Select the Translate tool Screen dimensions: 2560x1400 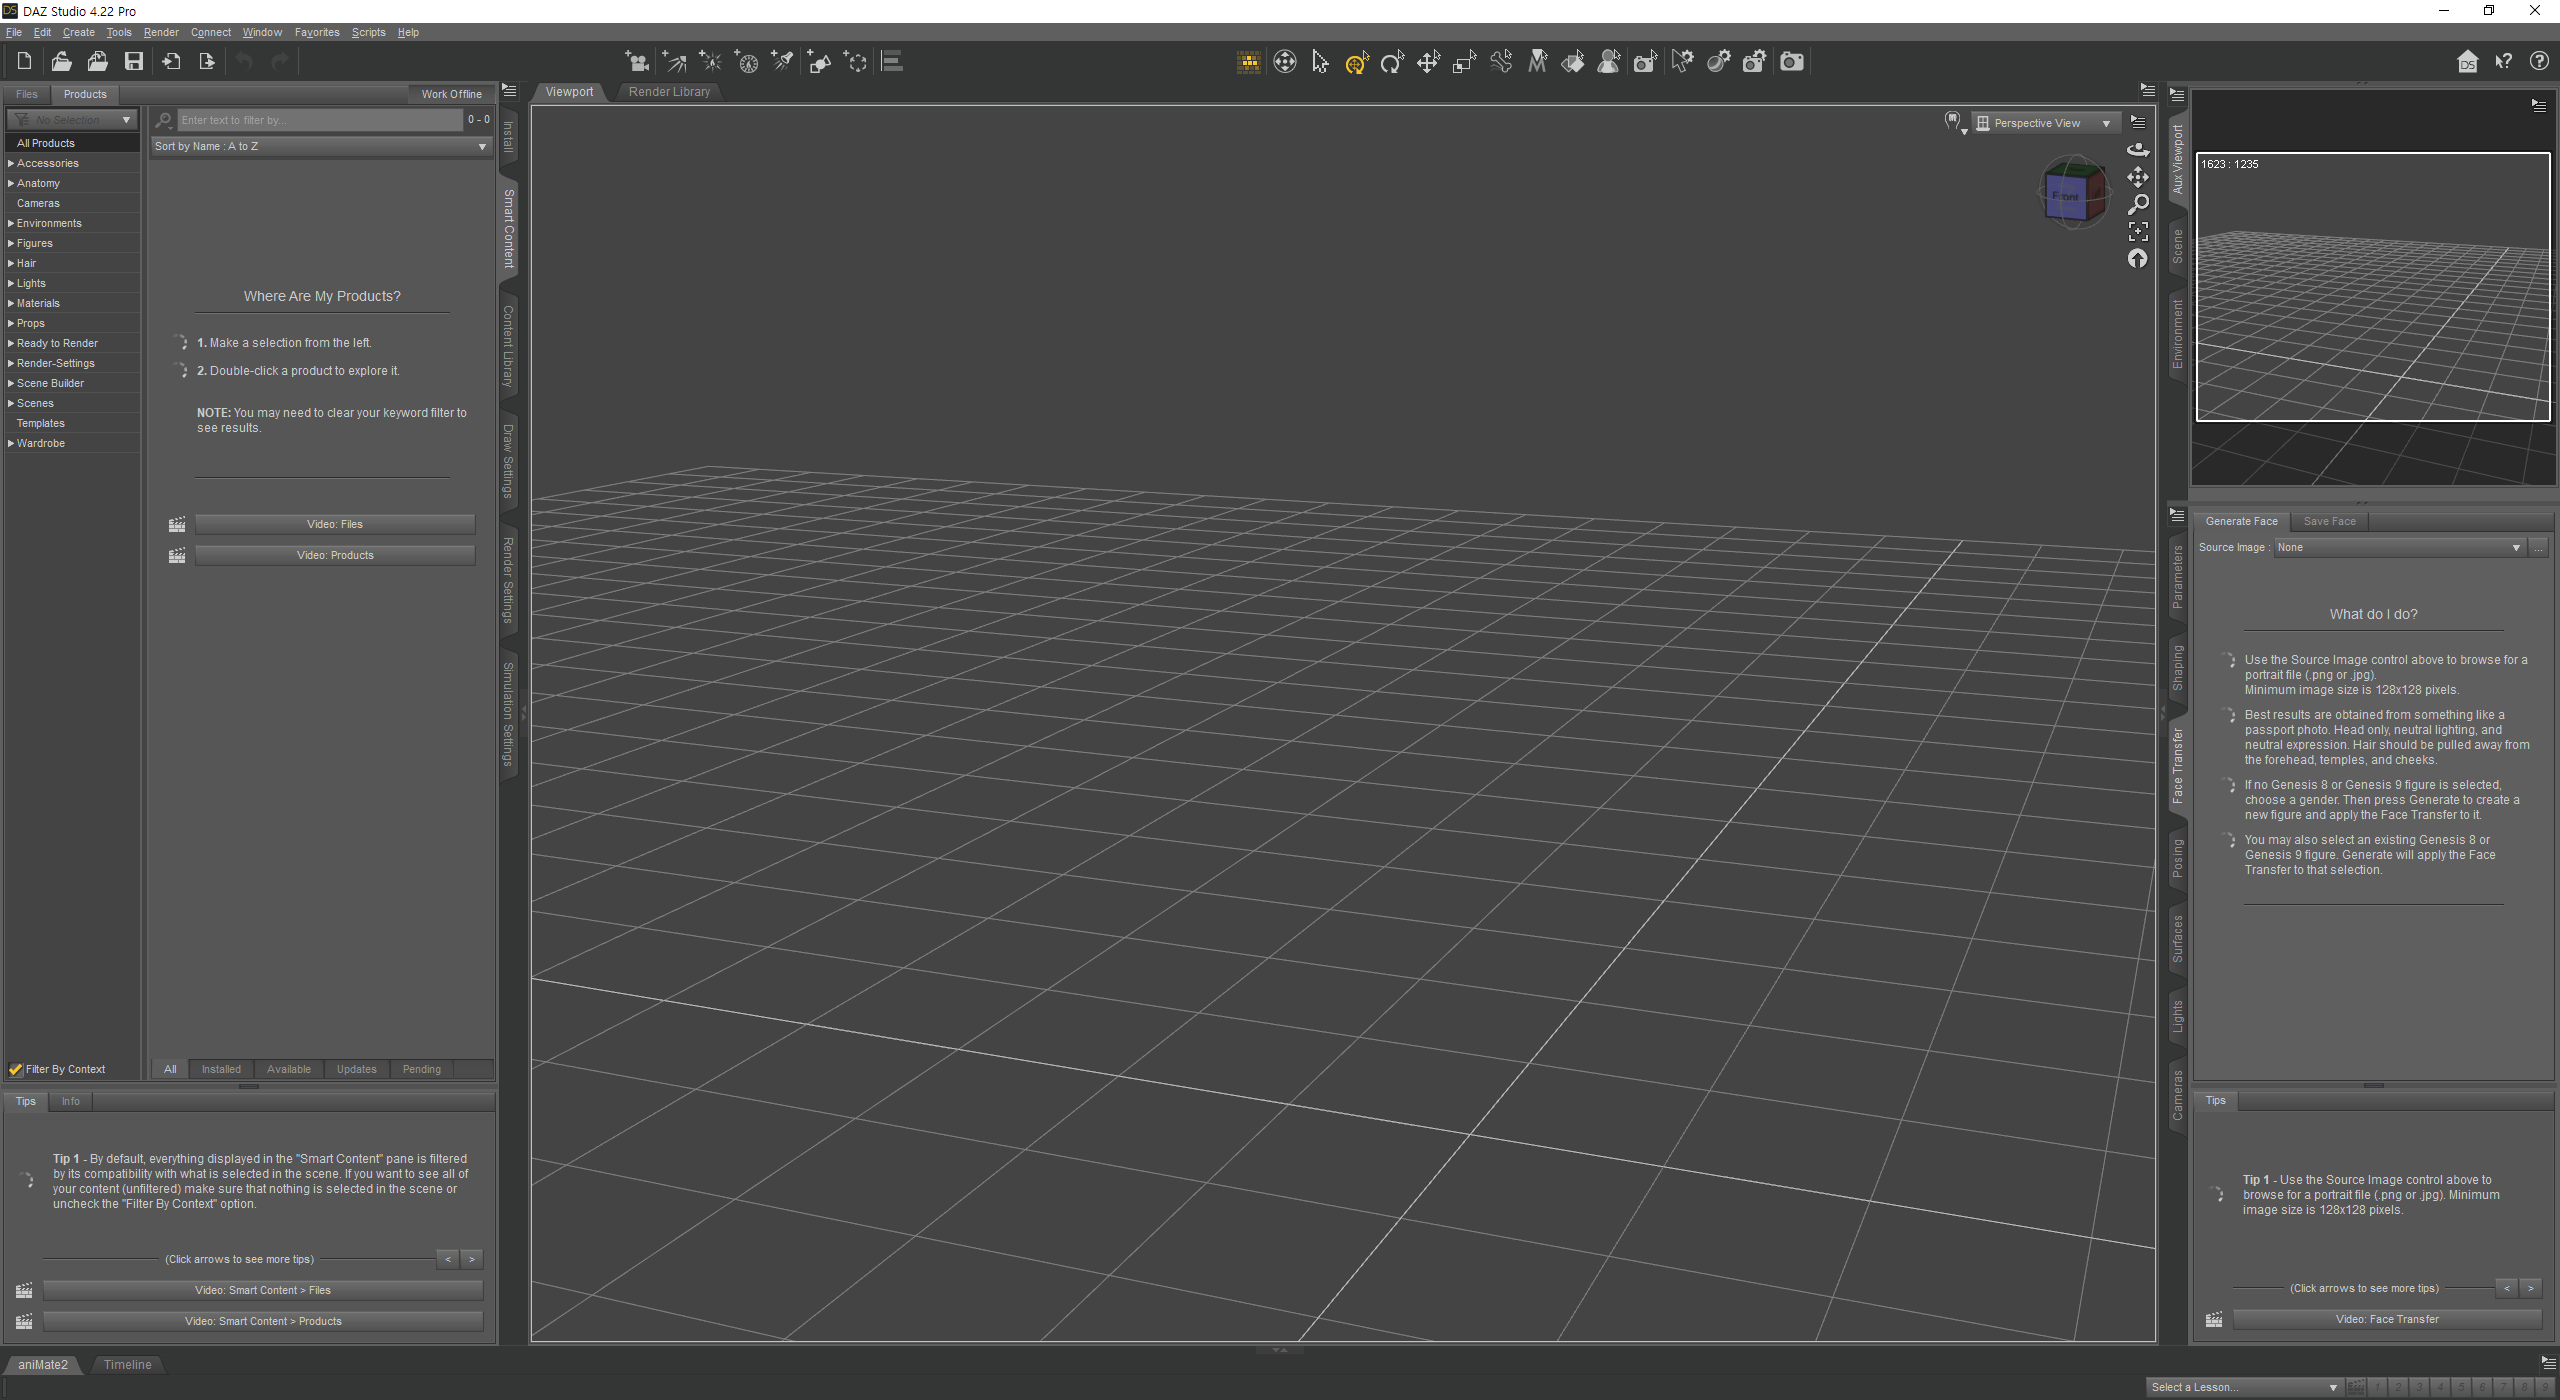tap(1429, 63)
